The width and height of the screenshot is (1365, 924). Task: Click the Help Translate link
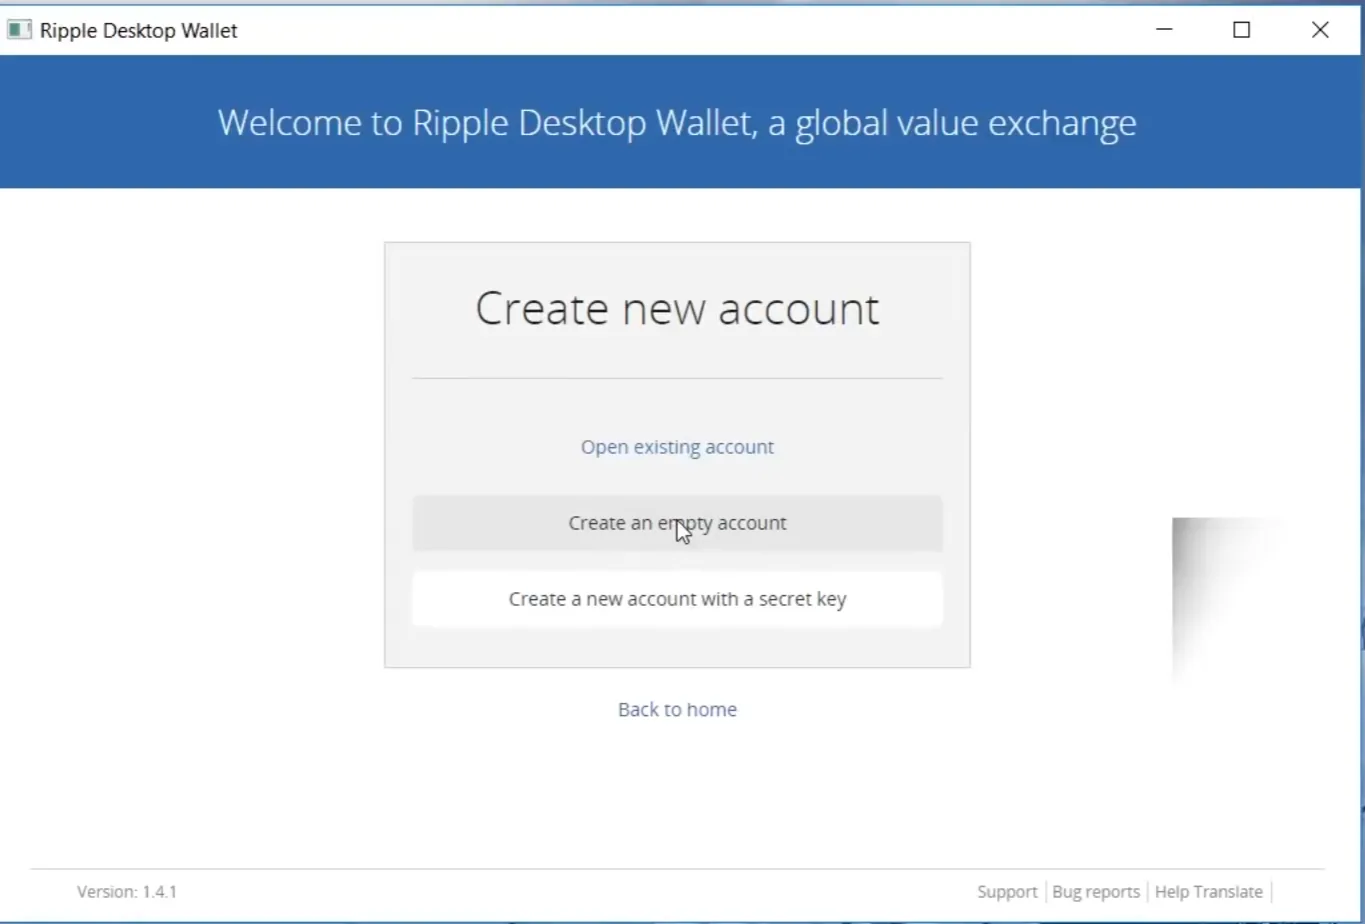(1209, 891)
